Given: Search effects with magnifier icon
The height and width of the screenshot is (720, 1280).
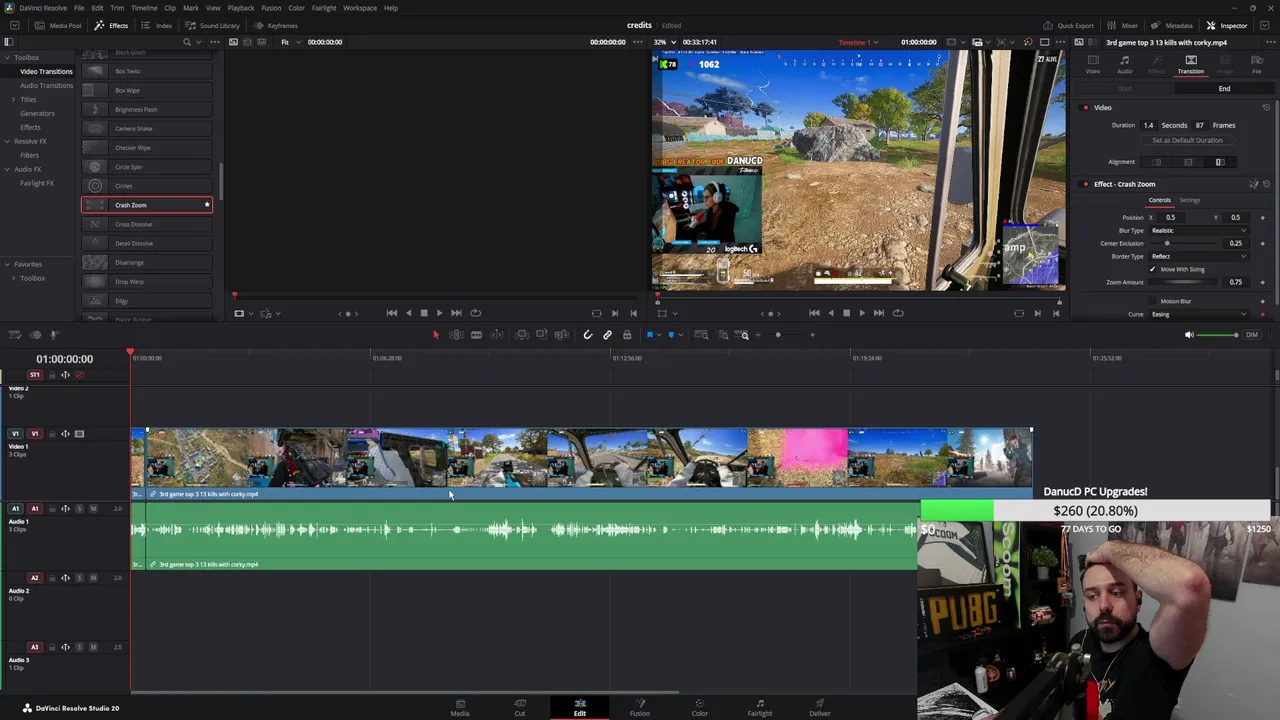Looking at the screenshot, I should (x=186, y=42).
